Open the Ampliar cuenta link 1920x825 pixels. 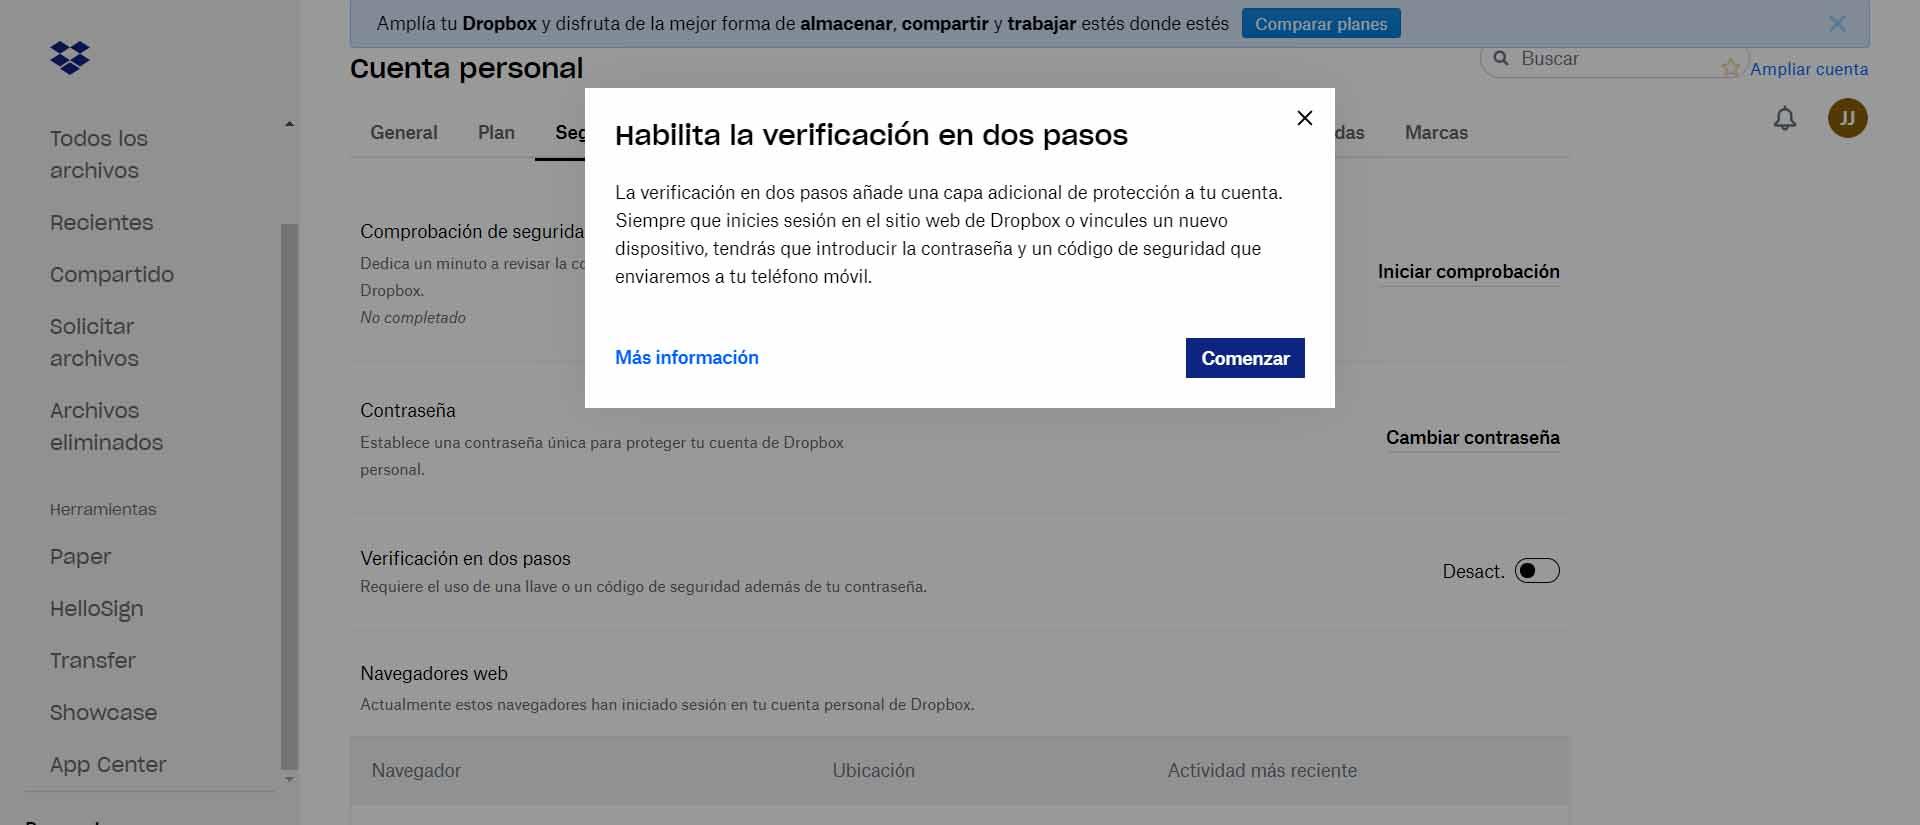coord(1809,69)
